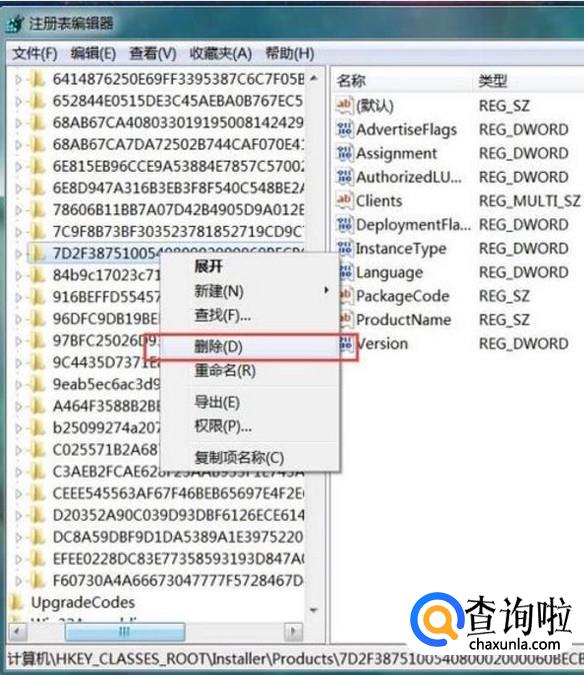The image size is (584, 675).
Task: Expand the 652844E0515DE3C45AEBA0B767EC5 key
Action: tap(18, 101)
